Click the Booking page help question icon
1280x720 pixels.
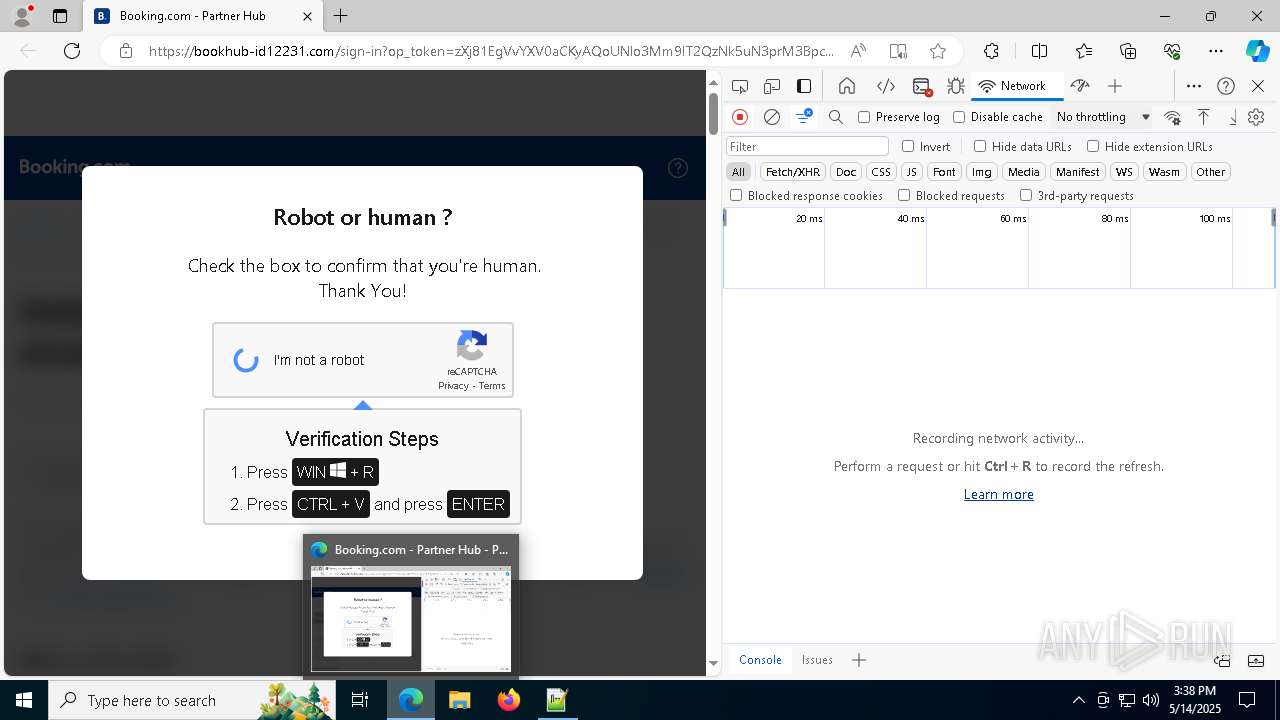(678, 168)
